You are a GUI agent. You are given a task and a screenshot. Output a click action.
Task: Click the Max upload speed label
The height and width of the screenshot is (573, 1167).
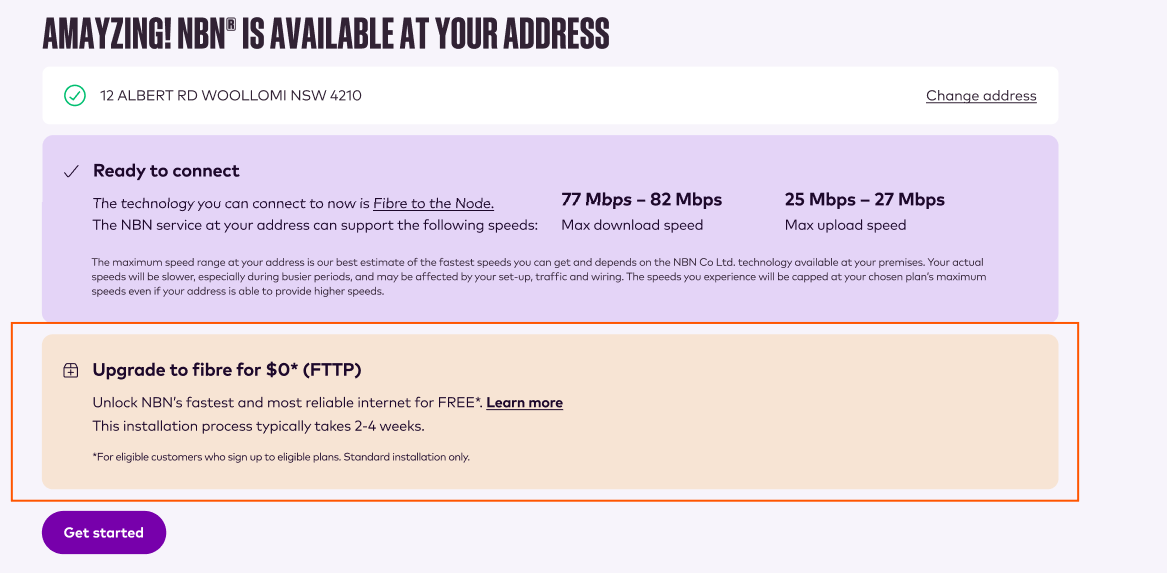(x=845, y=225)
